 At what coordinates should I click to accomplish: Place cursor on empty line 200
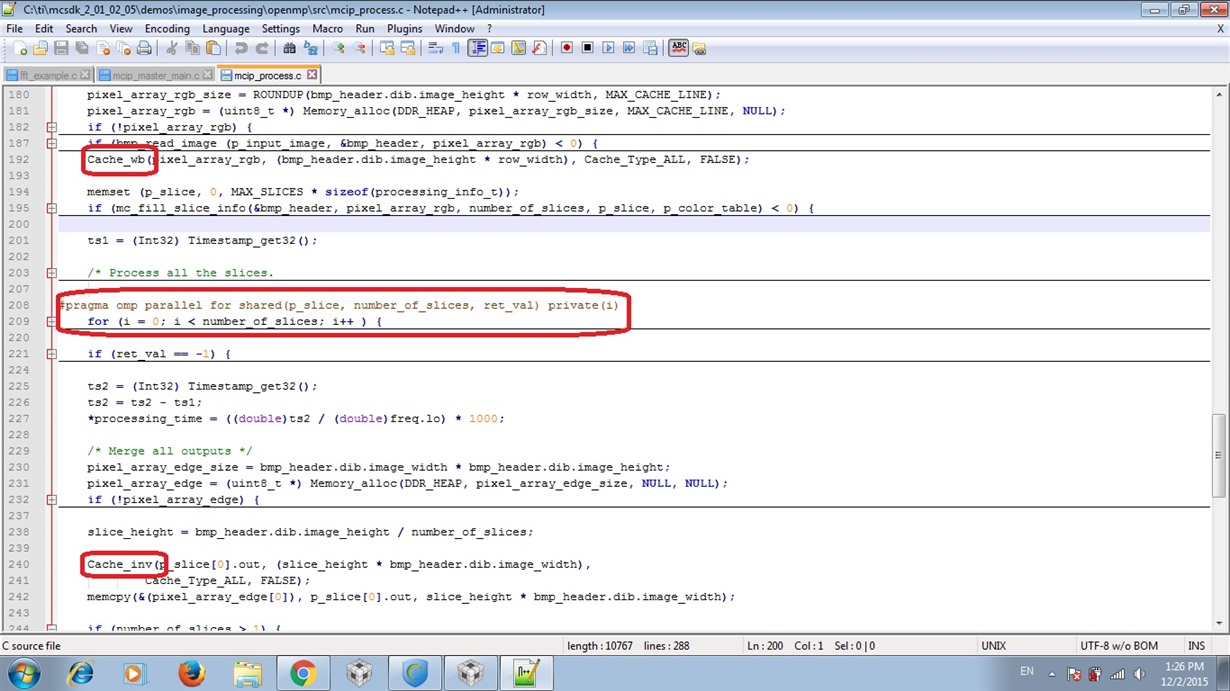click(x=634, y=224)
